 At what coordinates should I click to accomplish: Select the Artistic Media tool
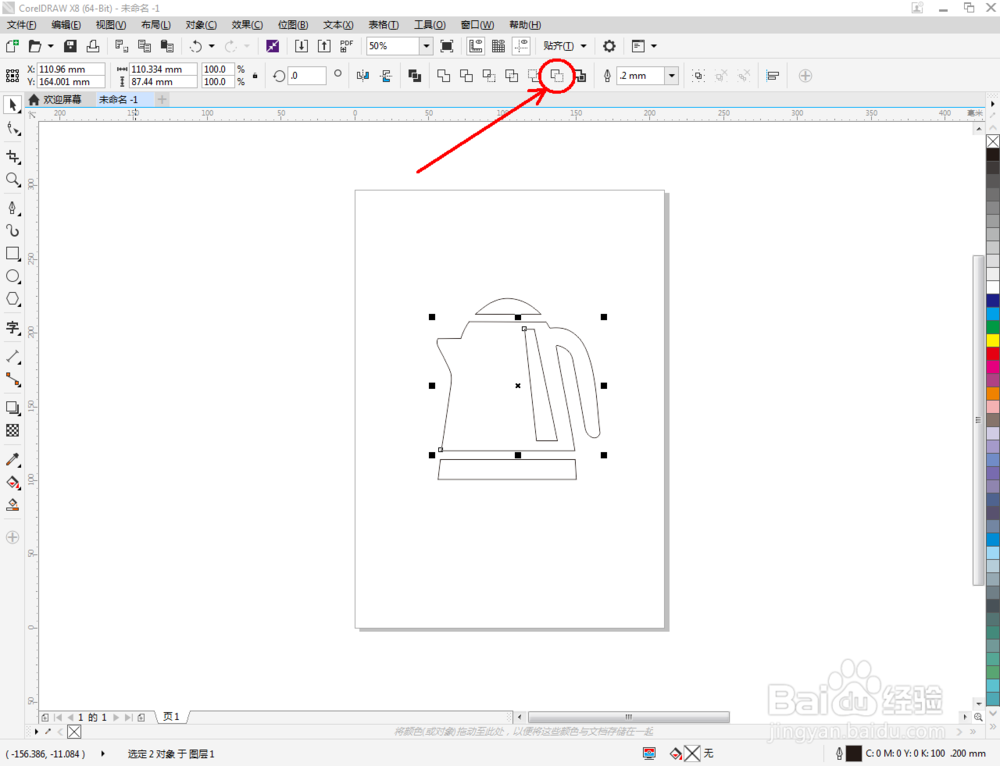[x=13, y=230]
